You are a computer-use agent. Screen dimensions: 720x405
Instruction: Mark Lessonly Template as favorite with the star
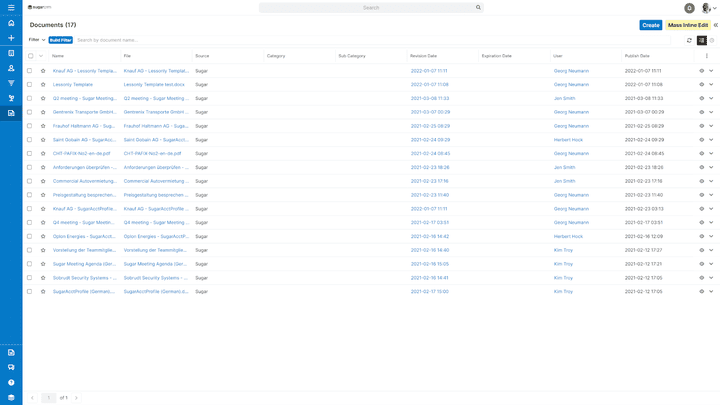point(43,85)
